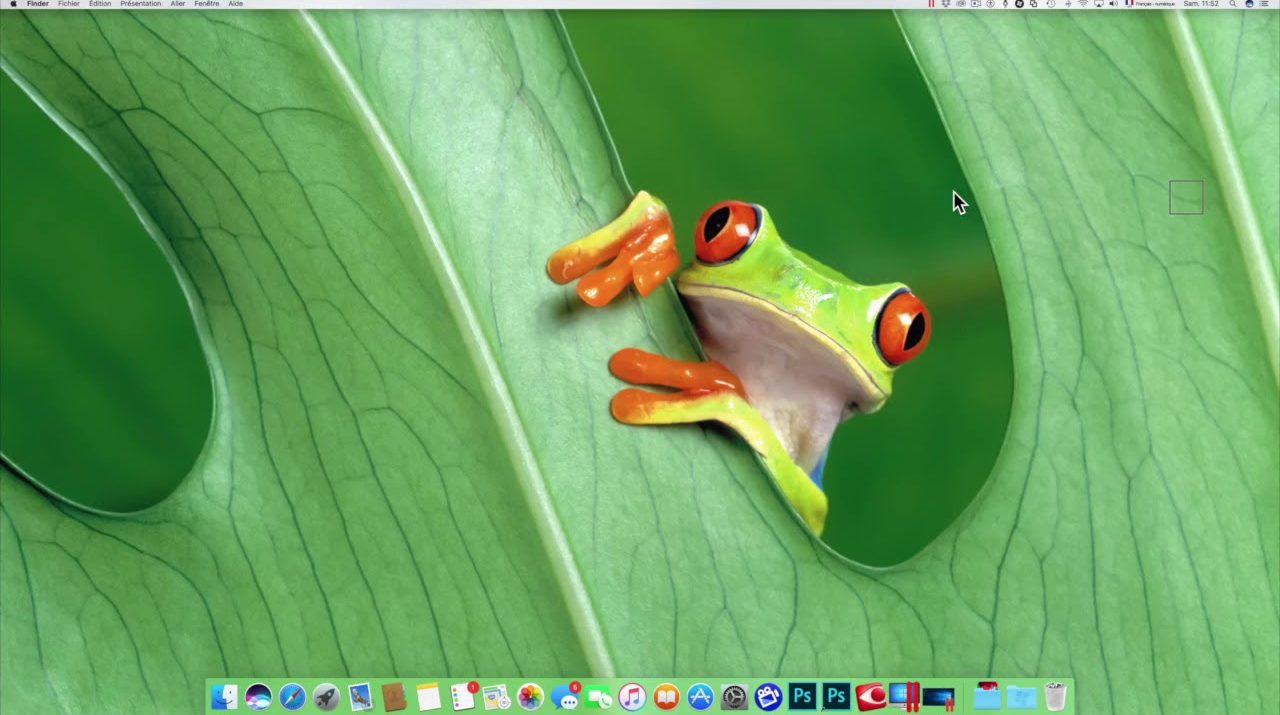Toggle Wi-Fi status menu in menu bar

(1082, 4)
